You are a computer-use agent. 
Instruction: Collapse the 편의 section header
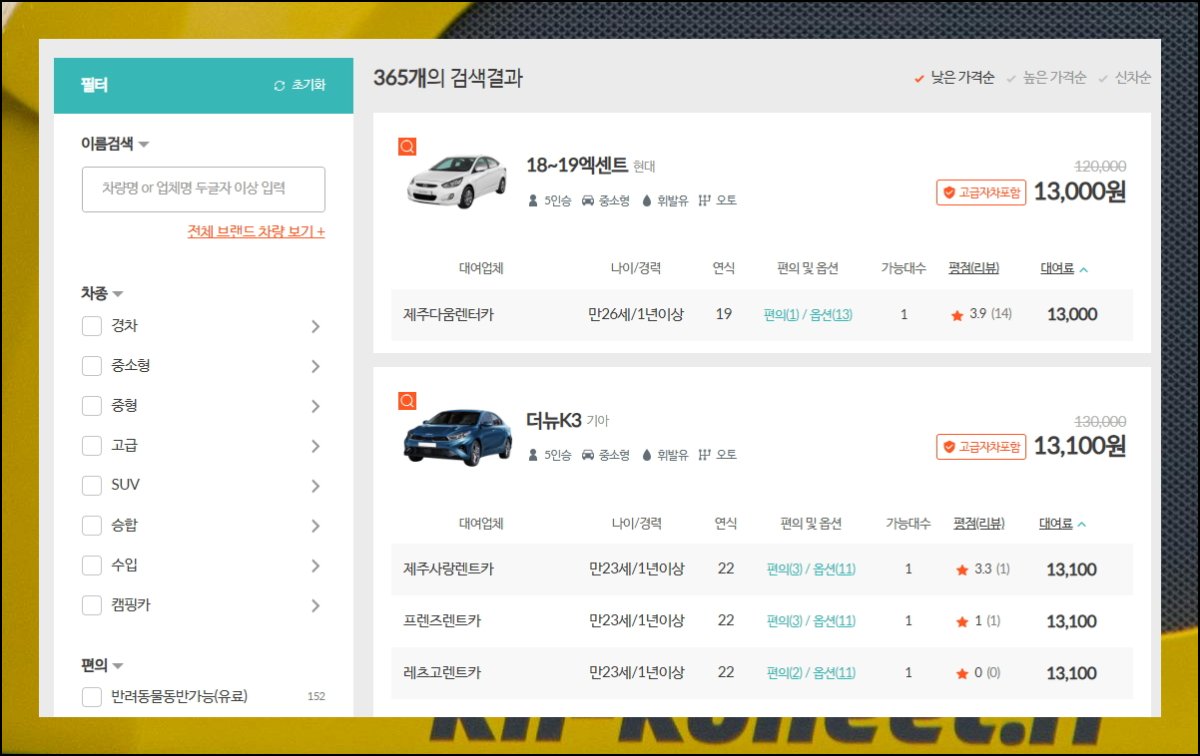102,665
